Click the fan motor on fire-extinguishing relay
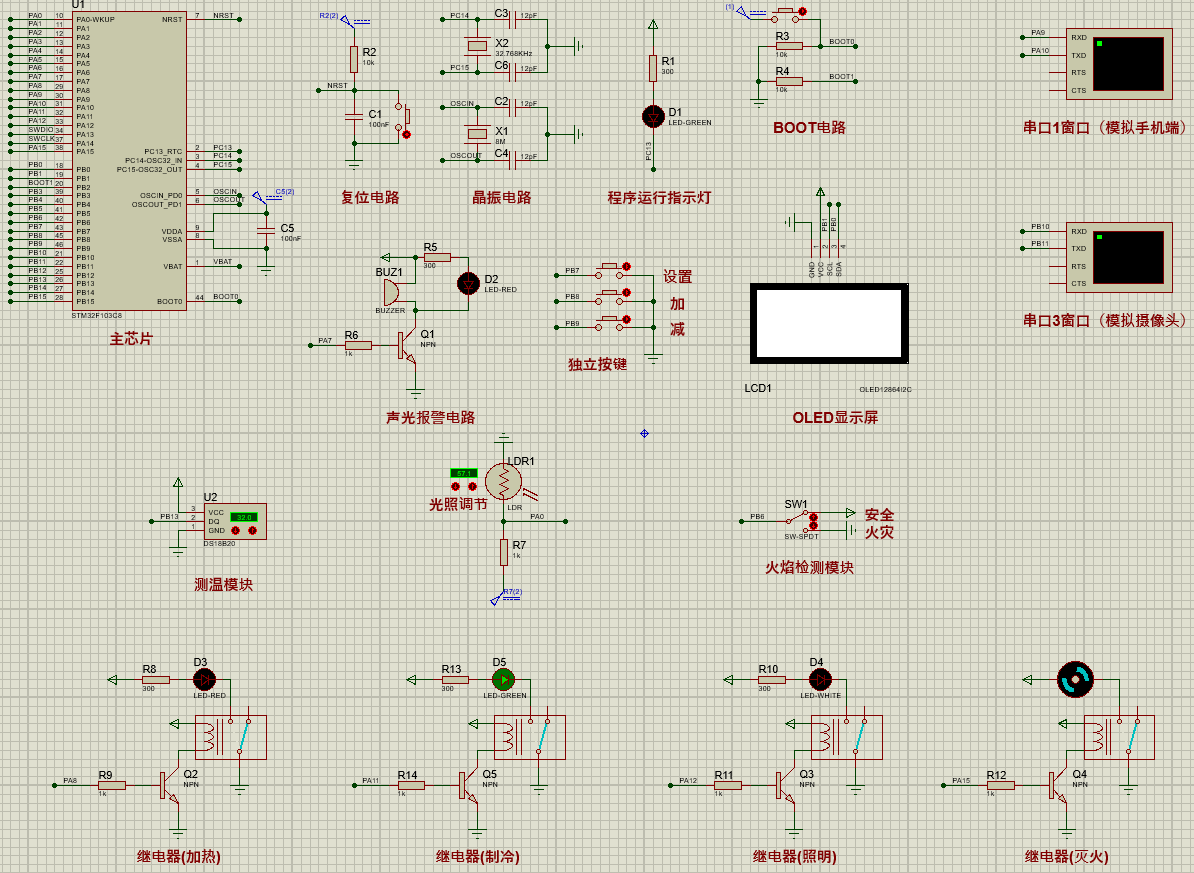This screenshot has width=1194, height=873. (x=1075, y=680)
